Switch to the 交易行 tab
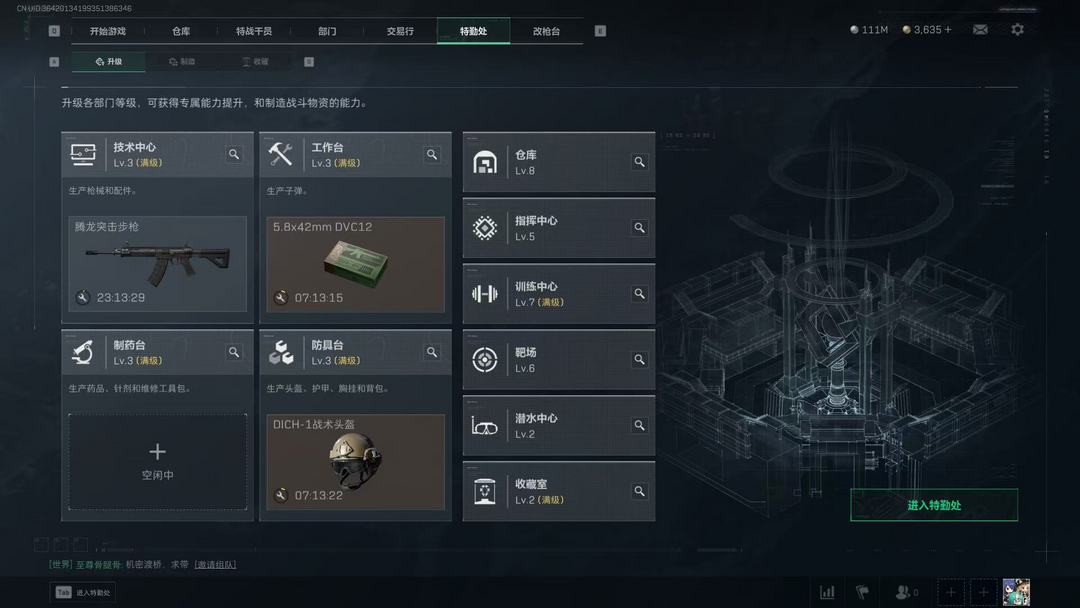Viewport: 1080px width, 608px height. (x=400, y=31)
